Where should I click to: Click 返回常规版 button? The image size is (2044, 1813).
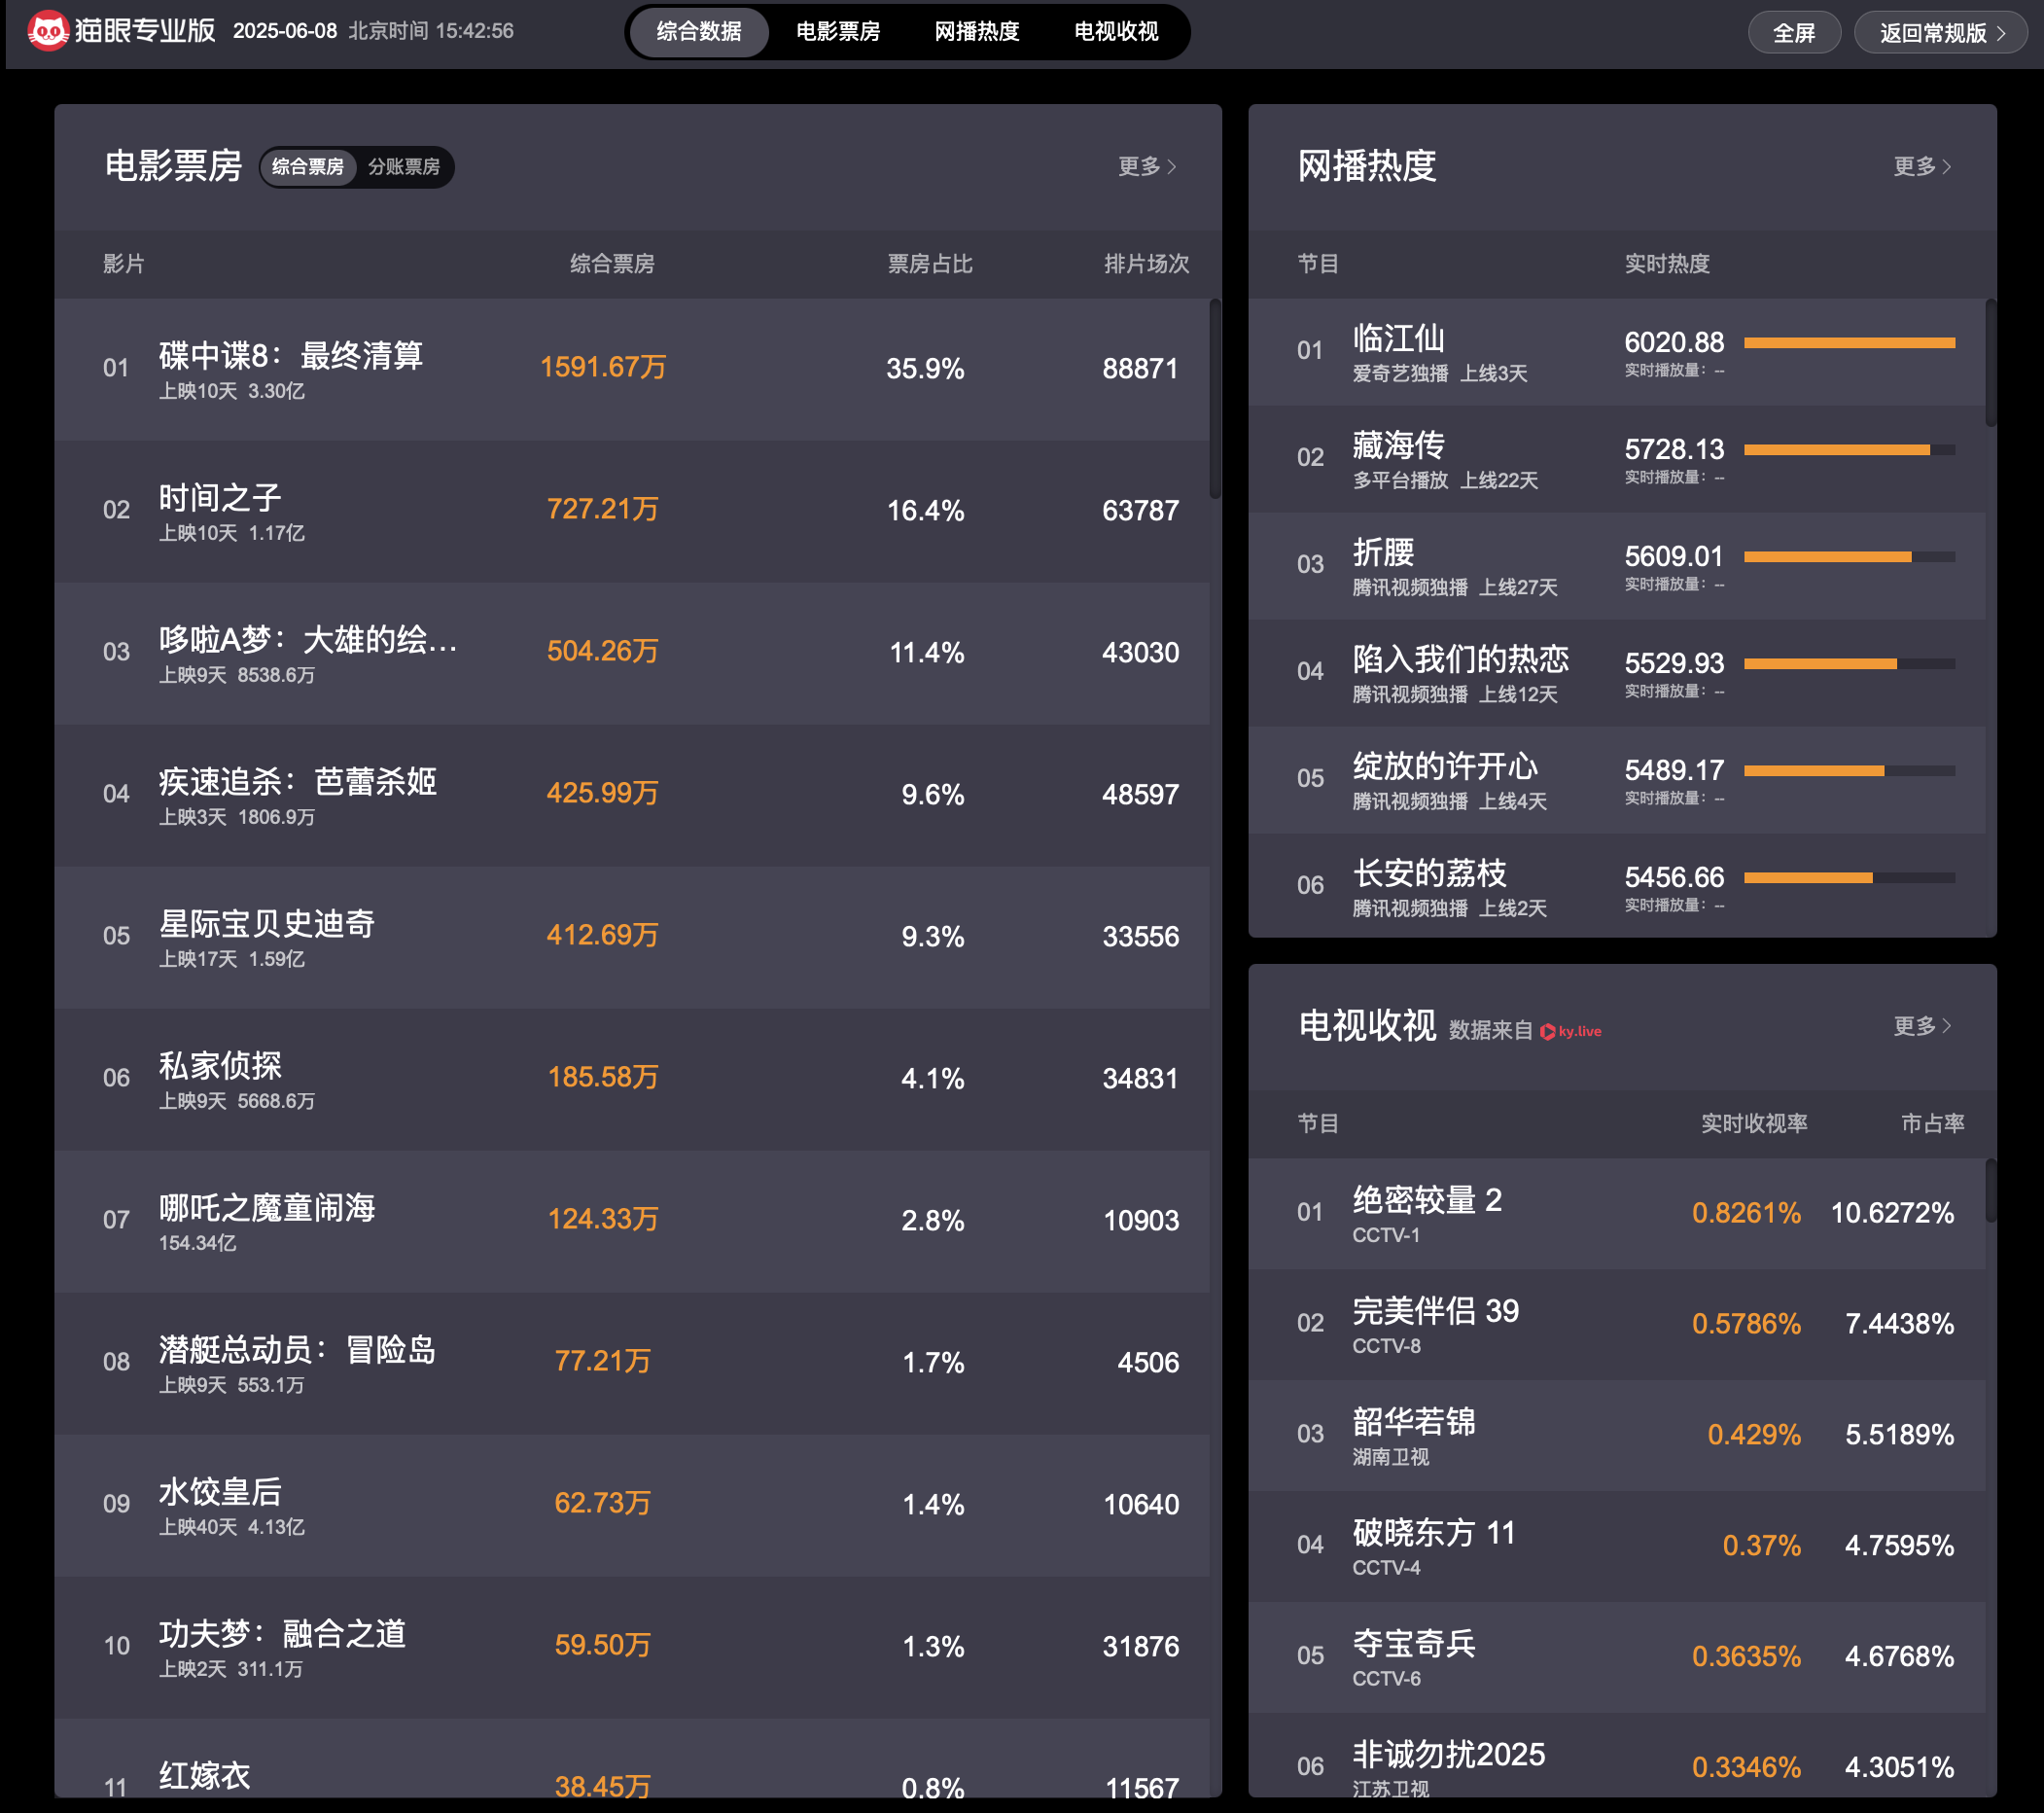coord(1931,33)
